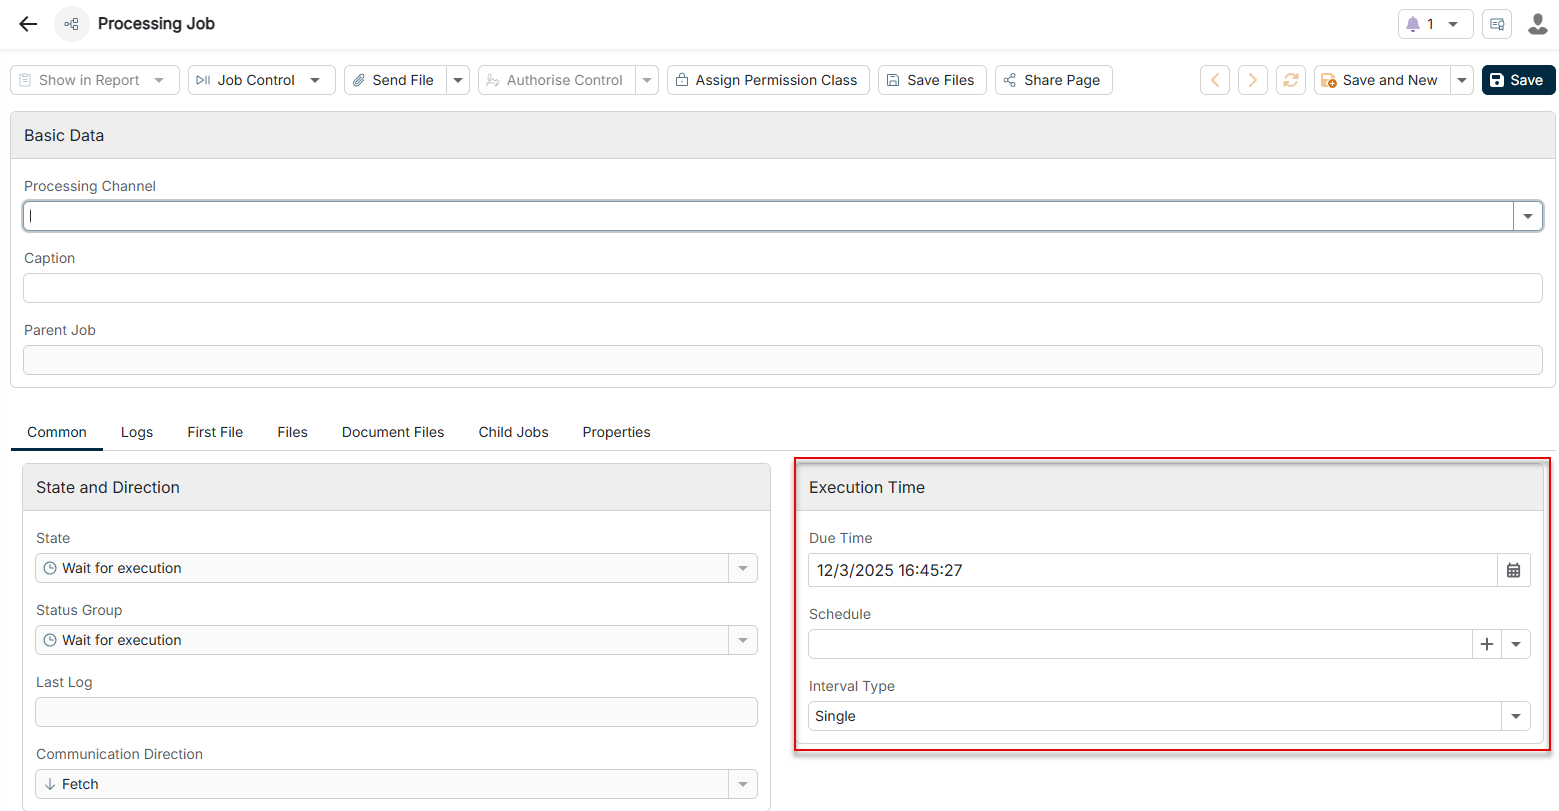Switch to the Logs tab

137,432
